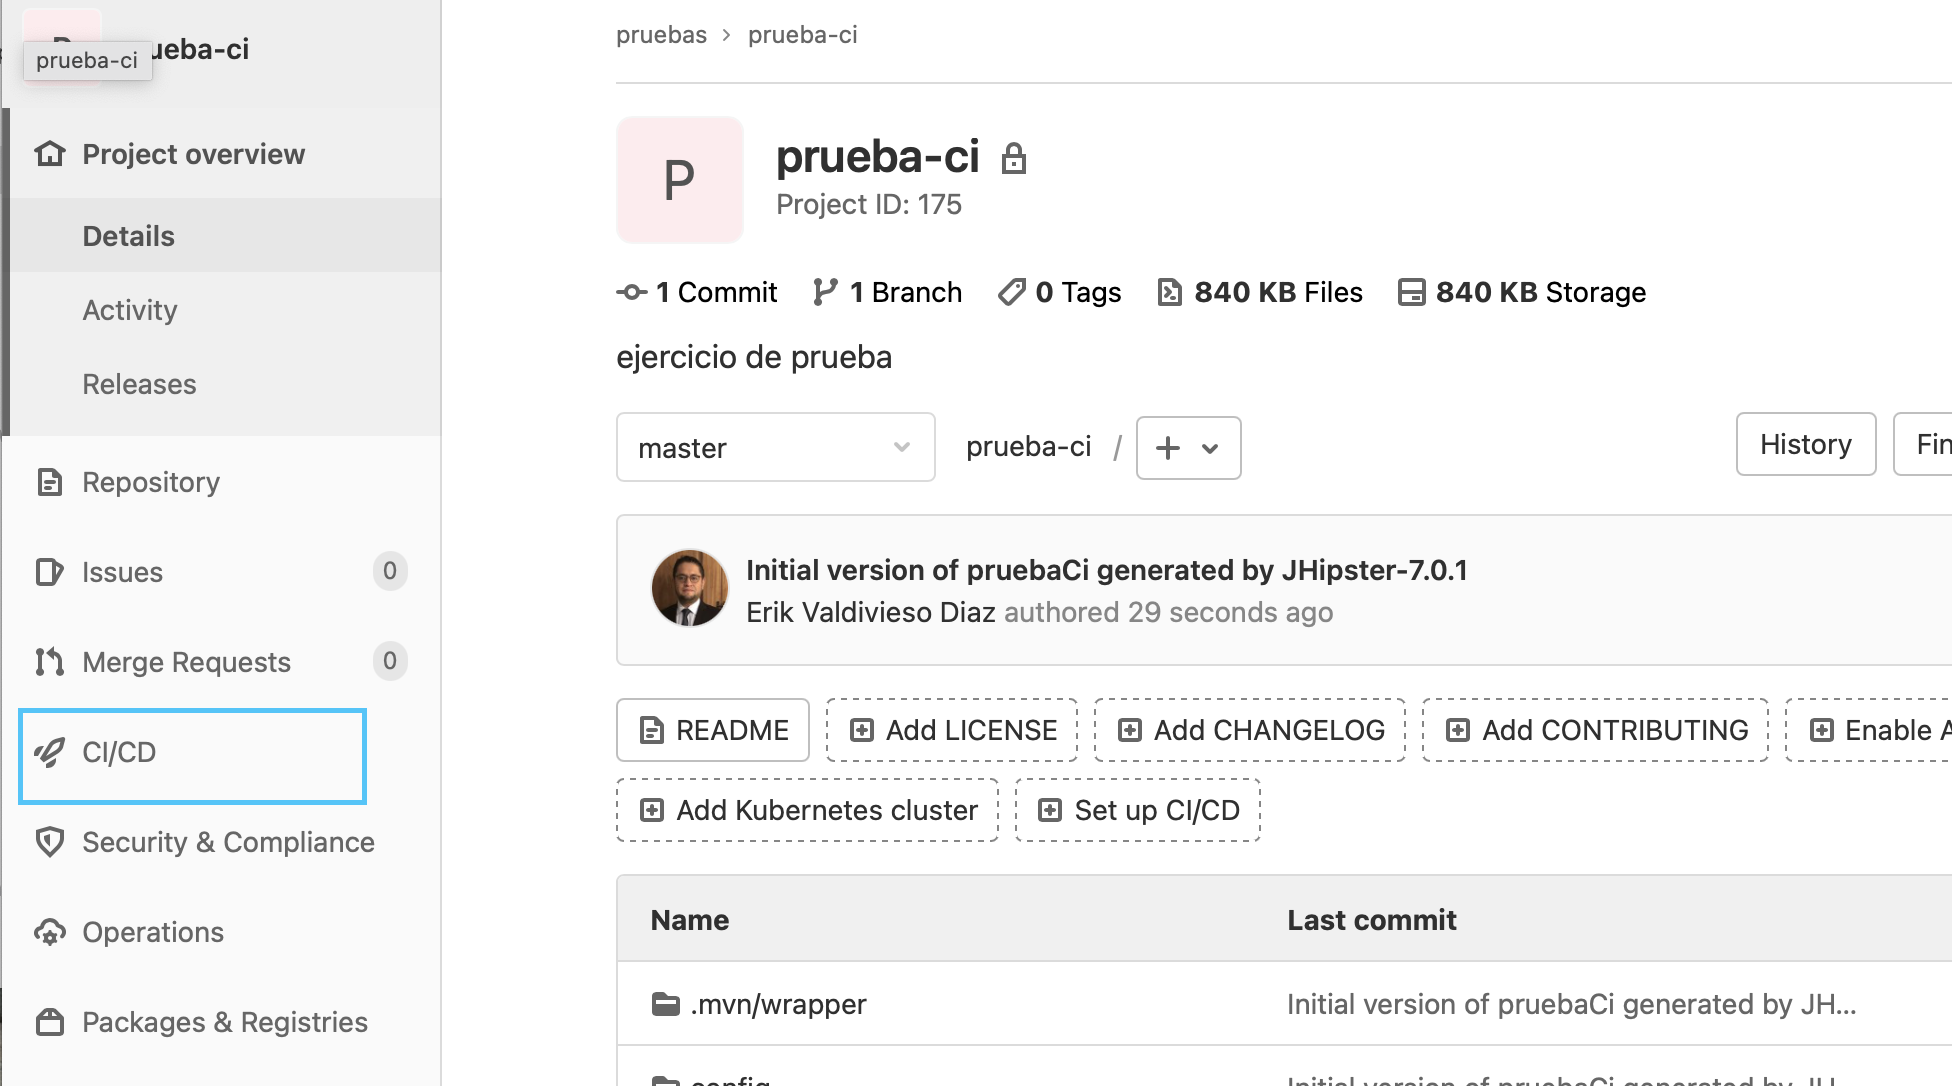Viewport: 1952px width, 1086px height.
Task: Click the Issues icon in the sidebar
Action: (x=50, y=572)
